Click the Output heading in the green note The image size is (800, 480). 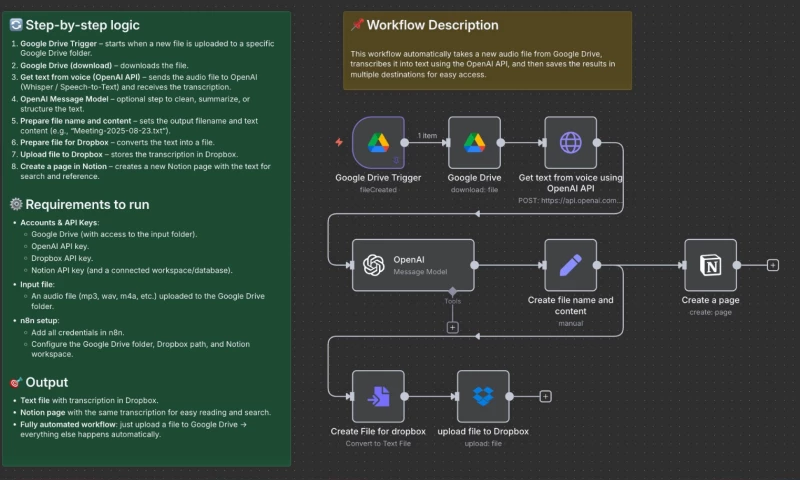coord(46,382)
